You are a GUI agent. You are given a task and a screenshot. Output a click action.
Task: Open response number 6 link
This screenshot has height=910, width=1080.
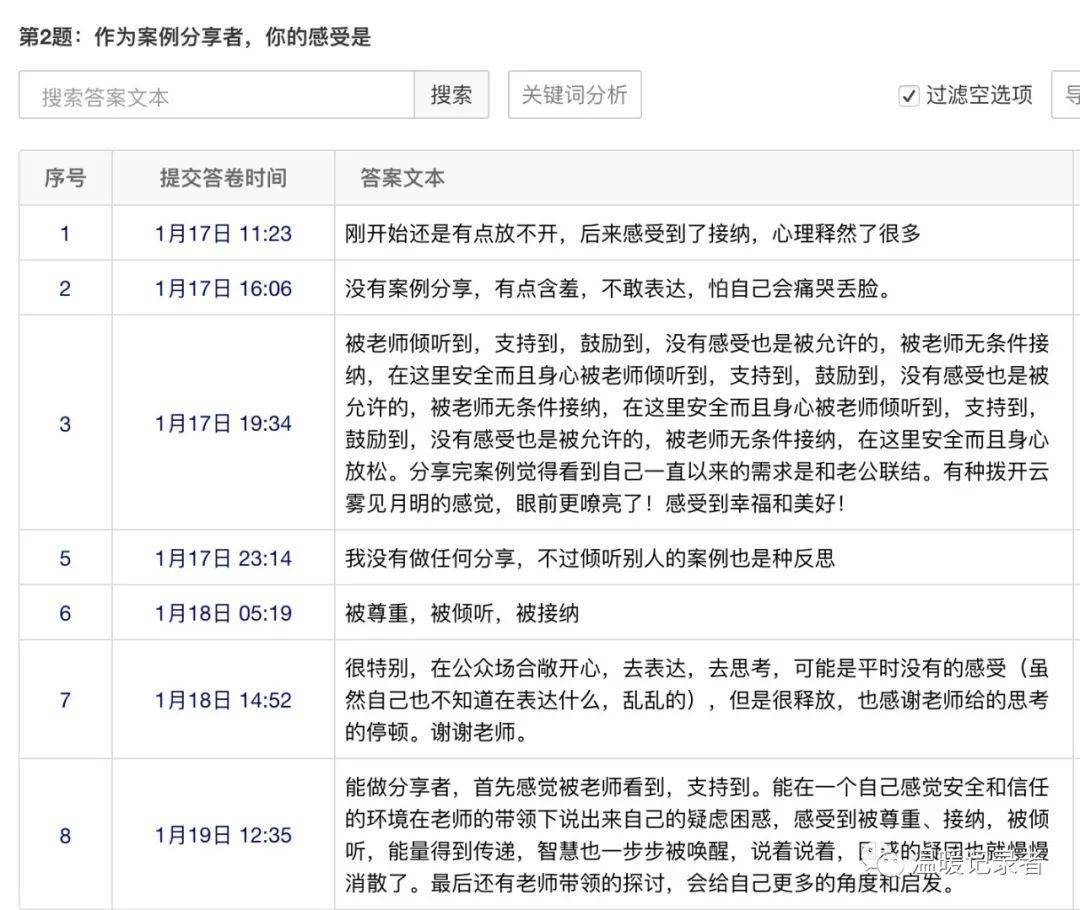(x=65, y=613)
